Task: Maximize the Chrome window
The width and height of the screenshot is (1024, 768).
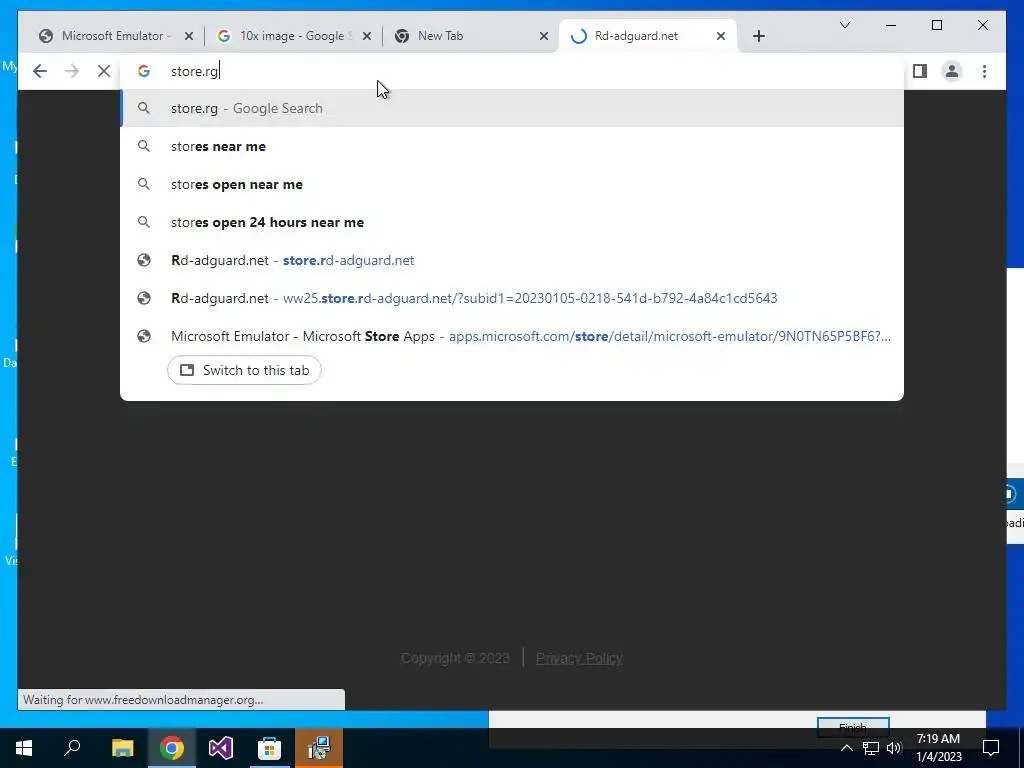Action: (x=936, y=25)
